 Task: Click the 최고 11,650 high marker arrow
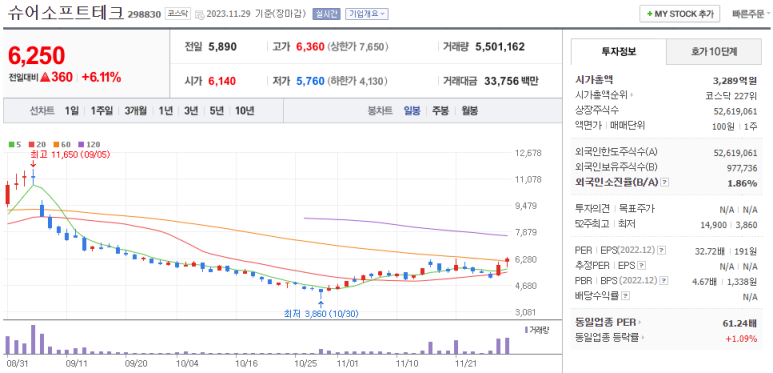click(33, 164)
